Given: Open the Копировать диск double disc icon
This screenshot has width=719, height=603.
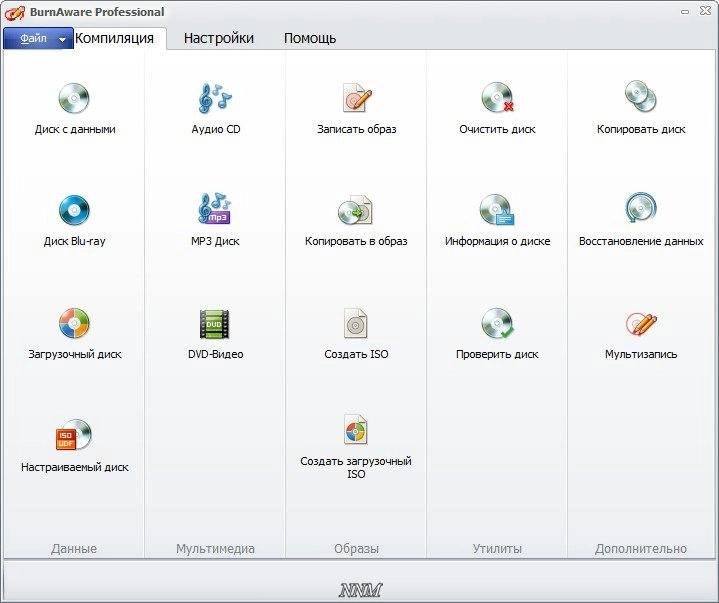Looking at the screenshot, I should pyautogui.click(x=641, y=96).
